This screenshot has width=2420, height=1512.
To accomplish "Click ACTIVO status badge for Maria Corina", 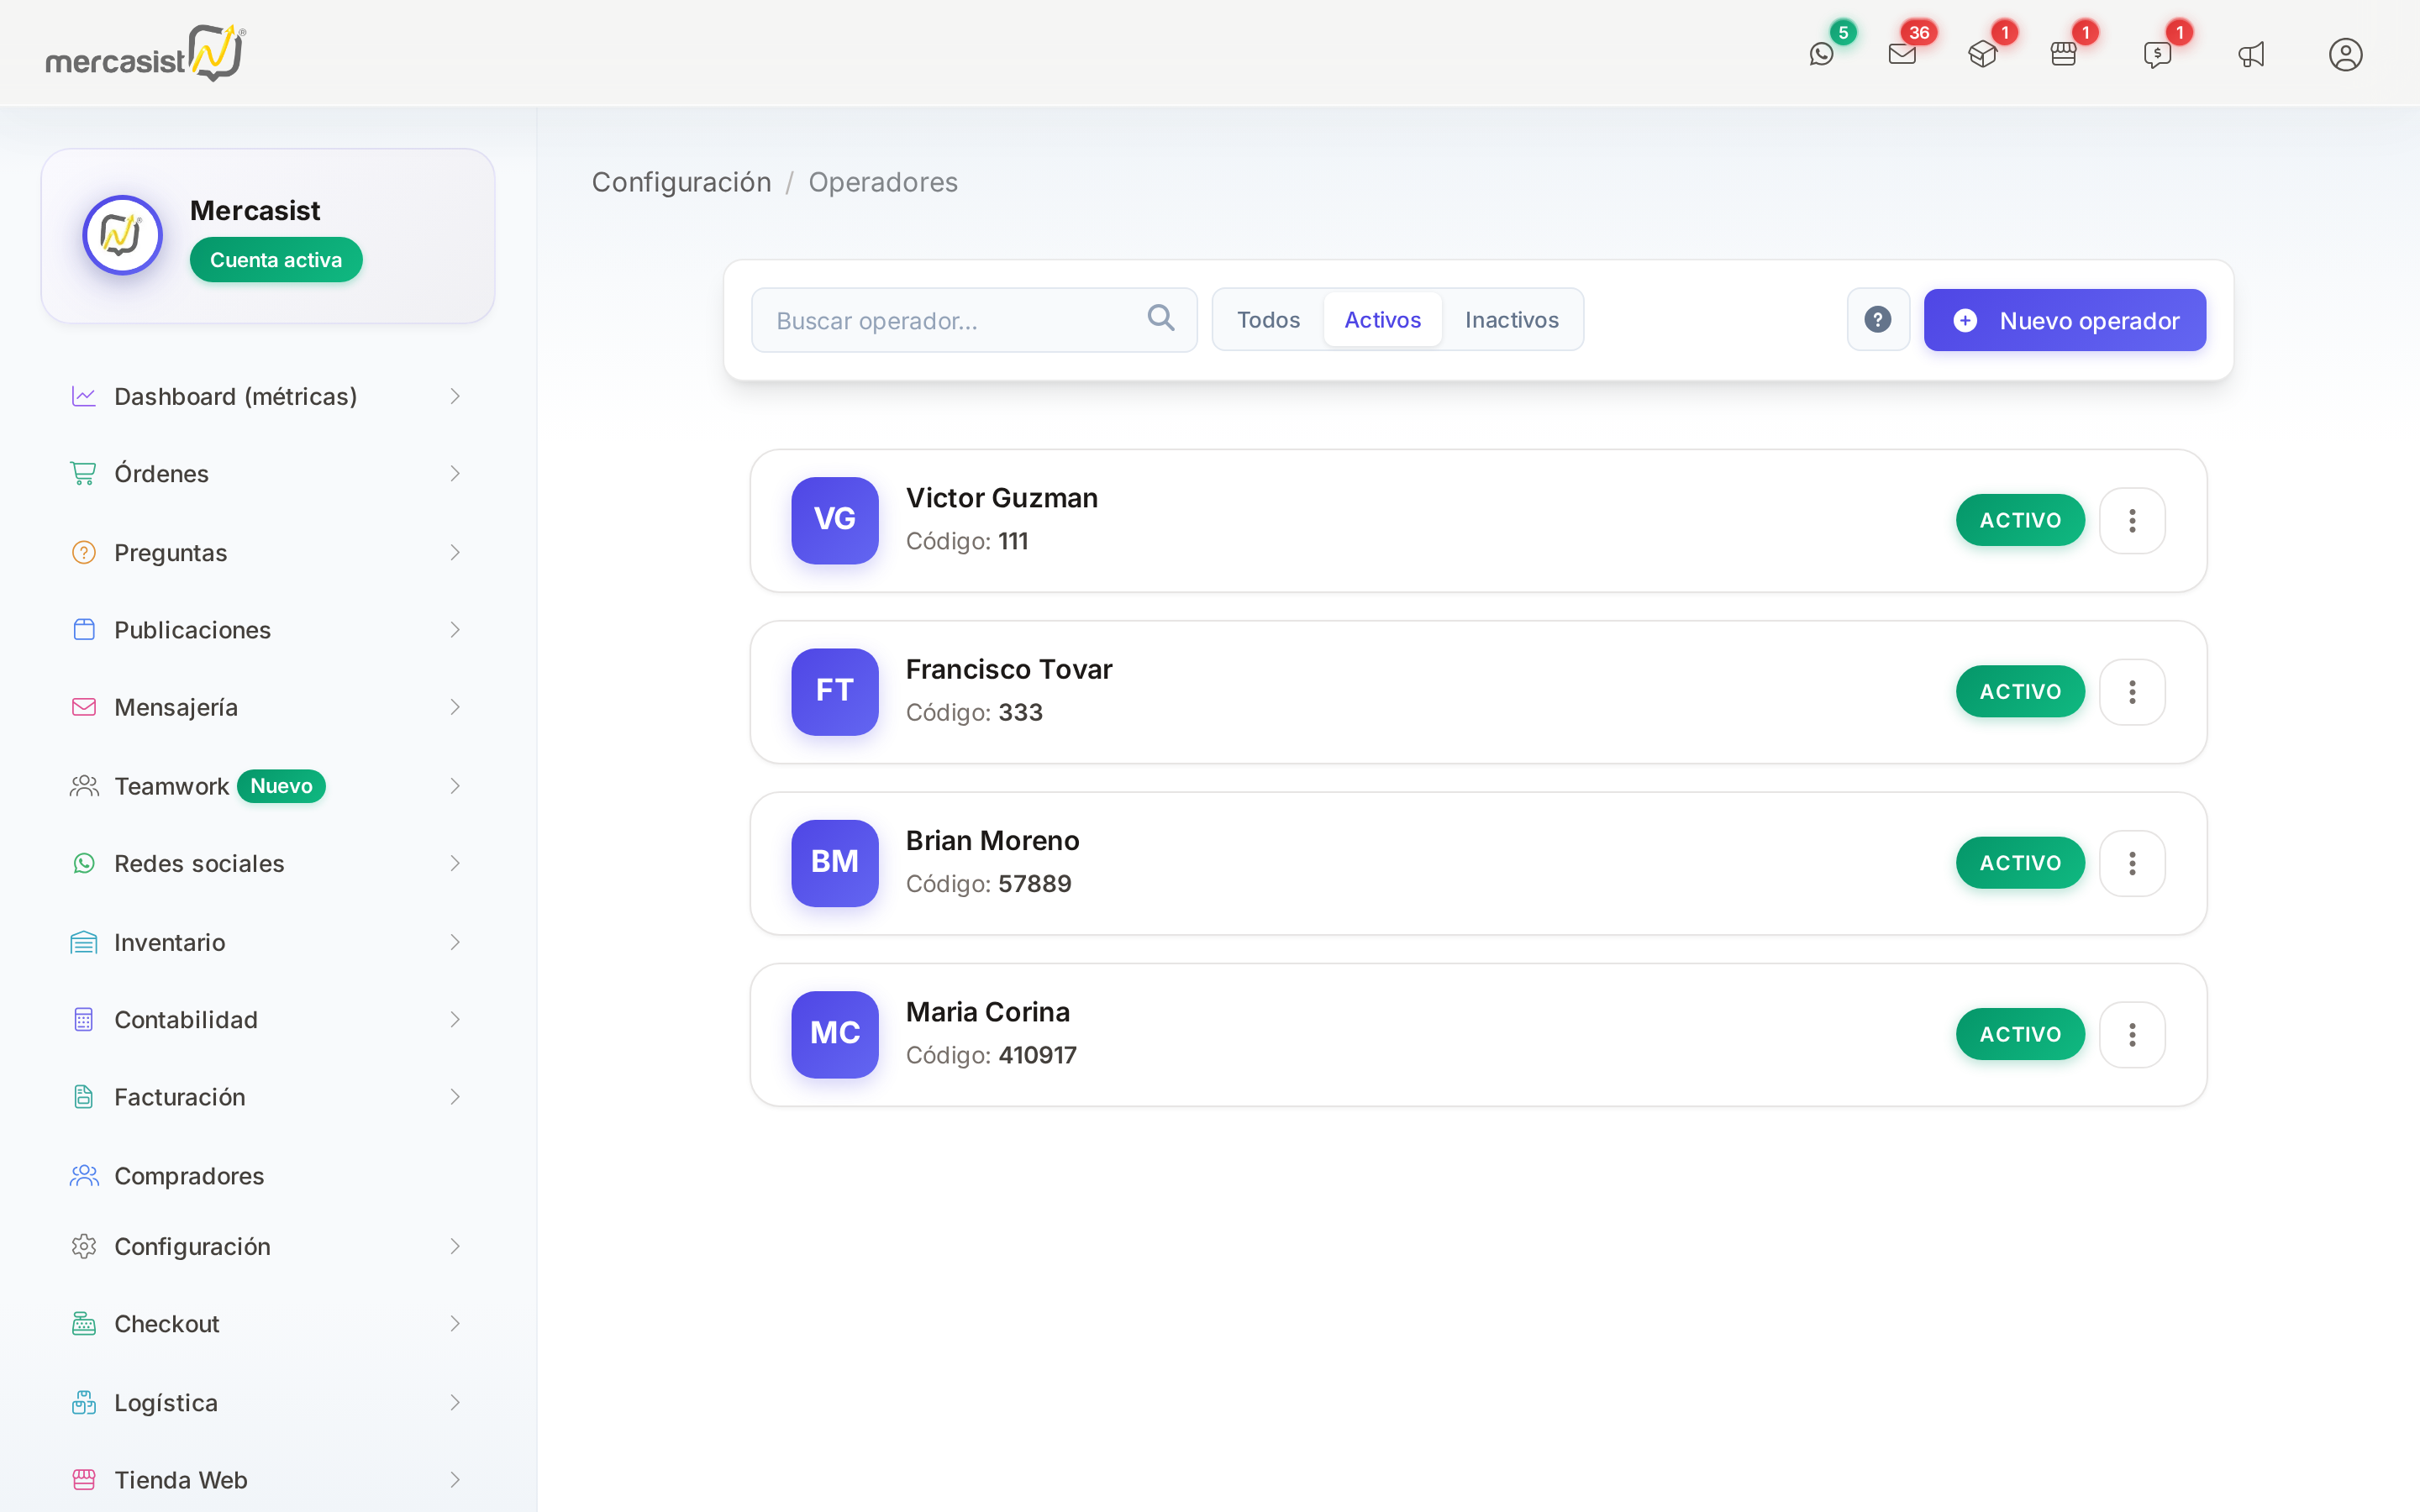I will click(x=2020, y=1034).
